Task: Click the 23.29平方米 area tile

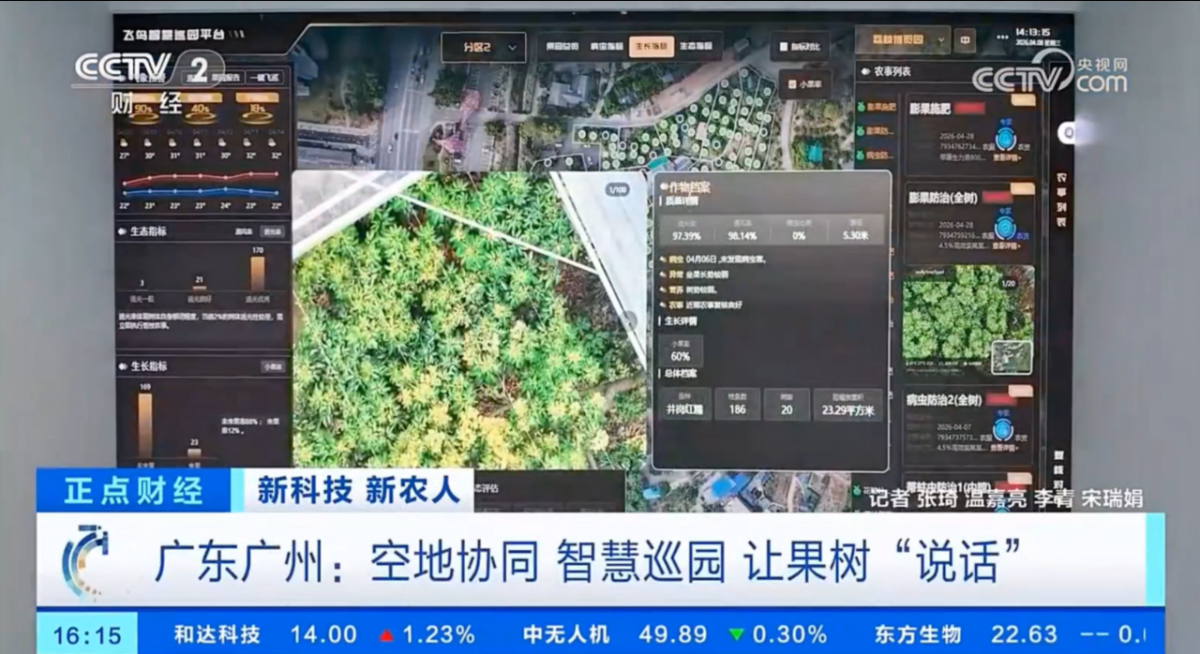Action: [x=848, y=404]
